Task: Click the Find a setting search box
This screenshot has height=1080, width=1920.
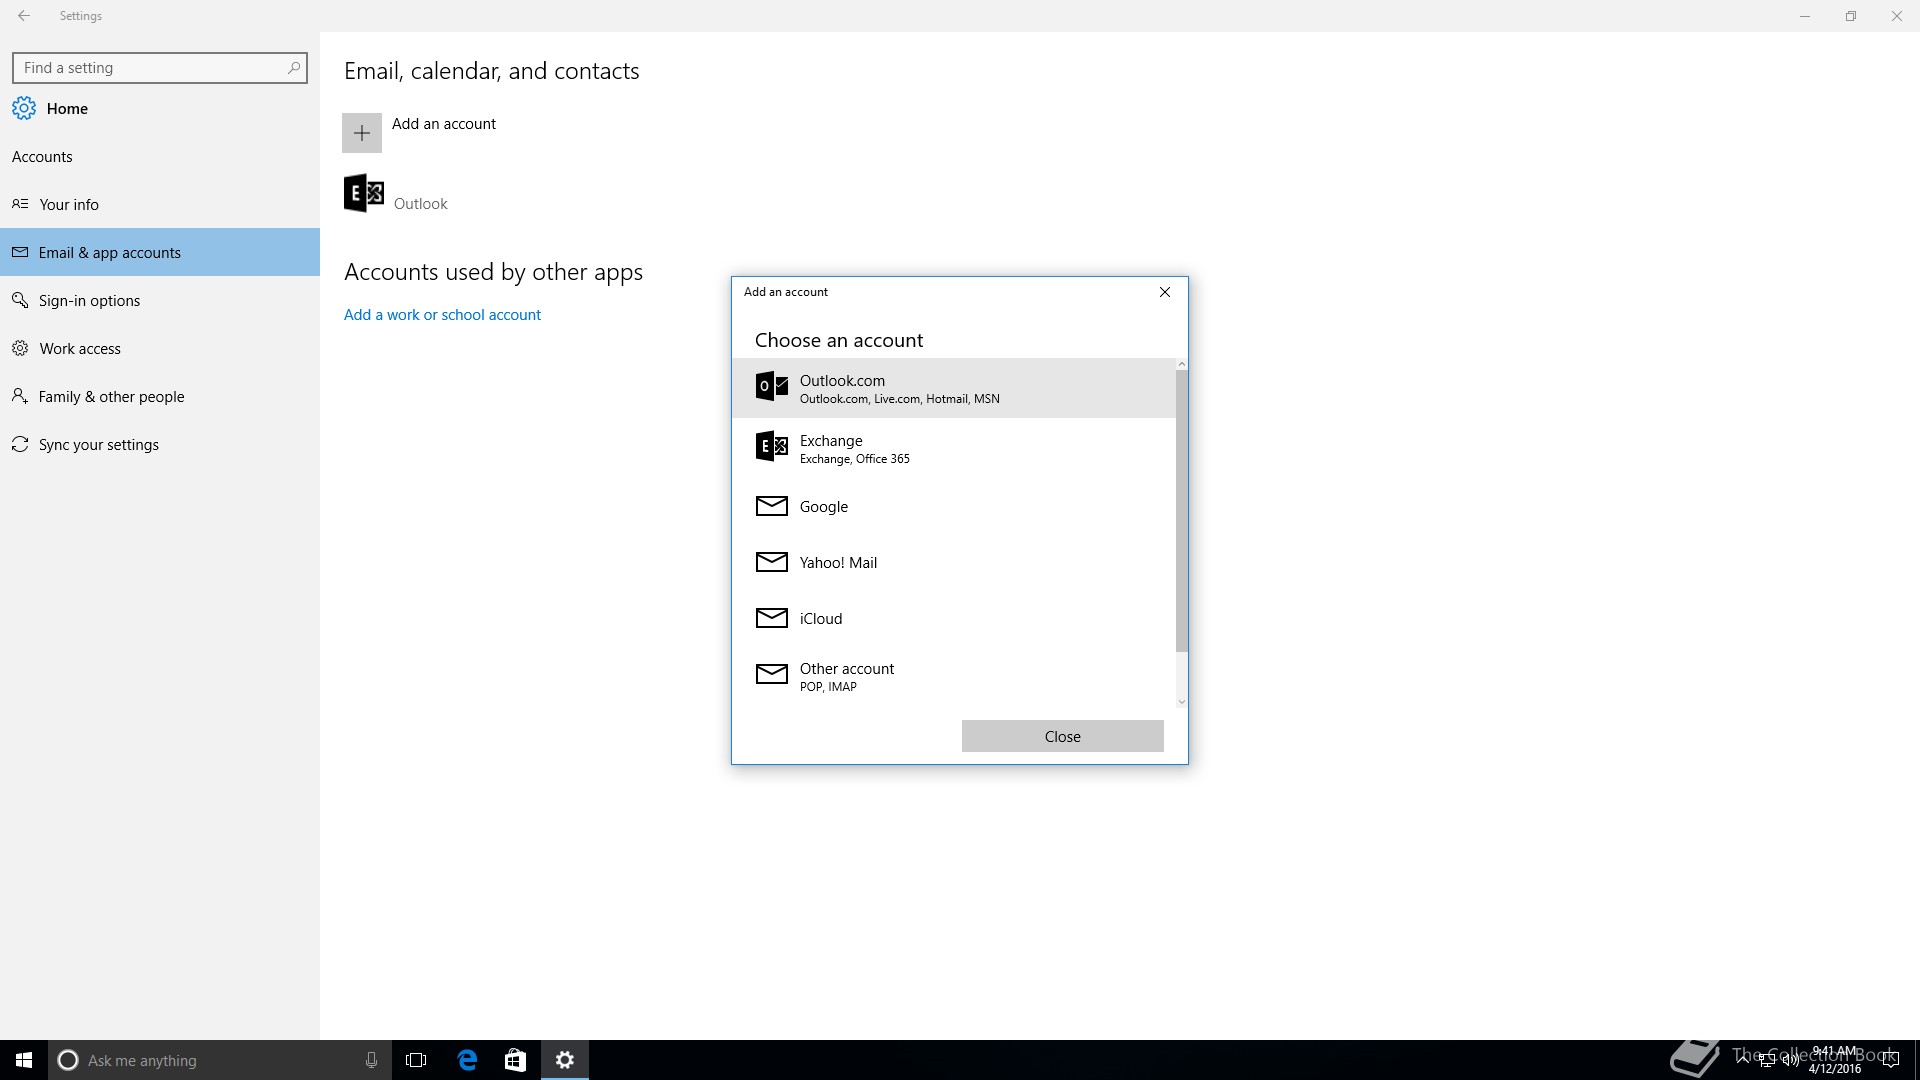Action: pyautogui.click(x=160, y=68)
